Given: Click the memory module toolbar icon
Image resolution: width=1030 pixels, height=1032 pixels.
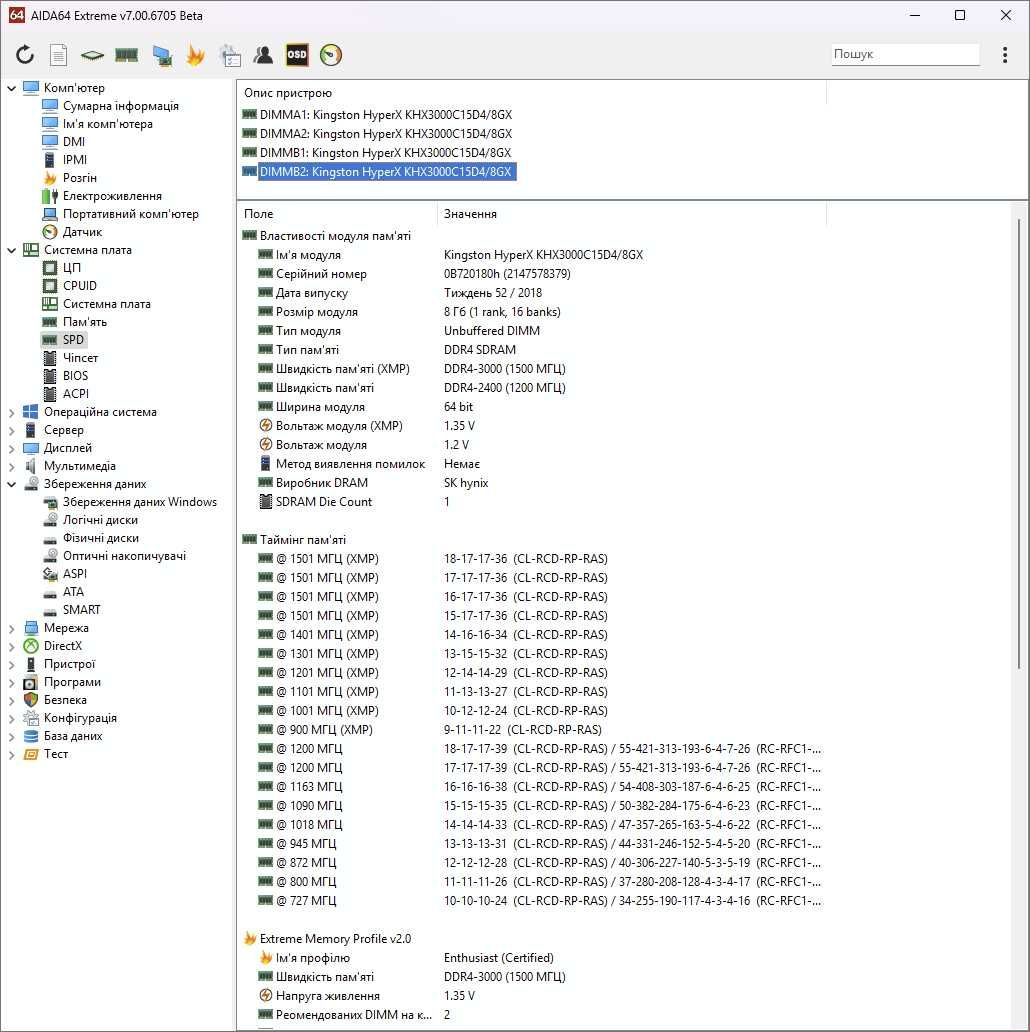Looking at the screenshot, I should point(126,55).
